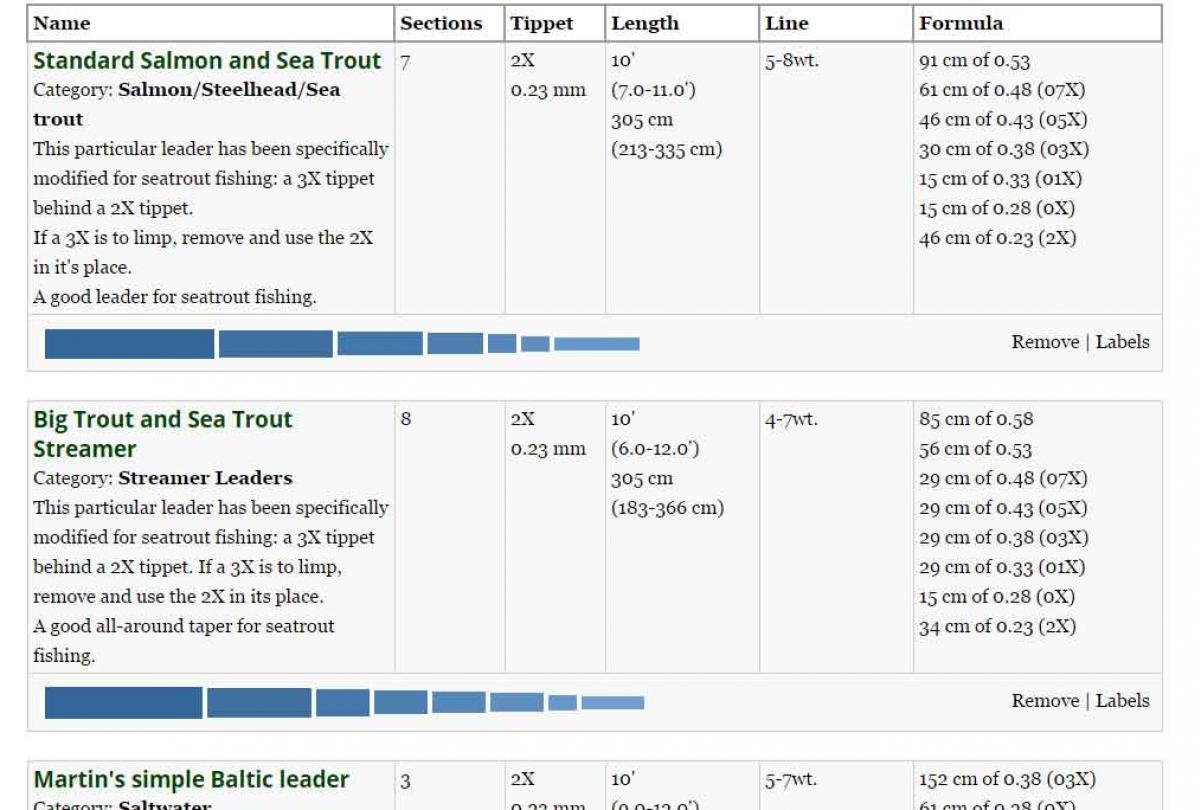Select second segment in Big Trout Streamer diagram
Screen dimensions: 1200x810
[258, 703]
